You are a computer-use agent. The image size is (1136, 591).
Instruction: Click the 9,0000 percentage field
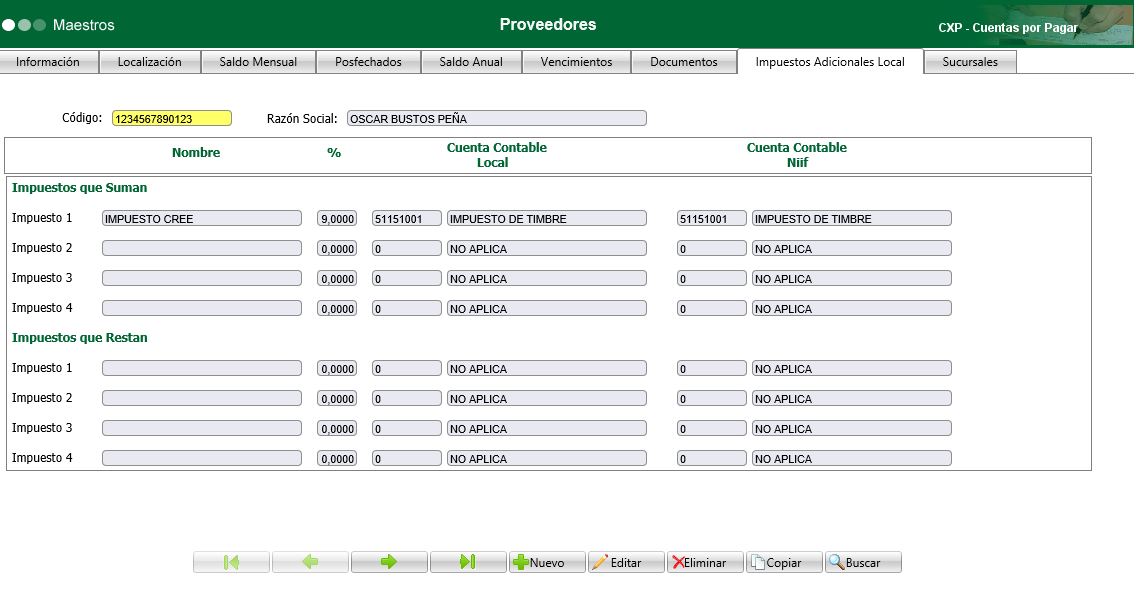pos(337,218)
